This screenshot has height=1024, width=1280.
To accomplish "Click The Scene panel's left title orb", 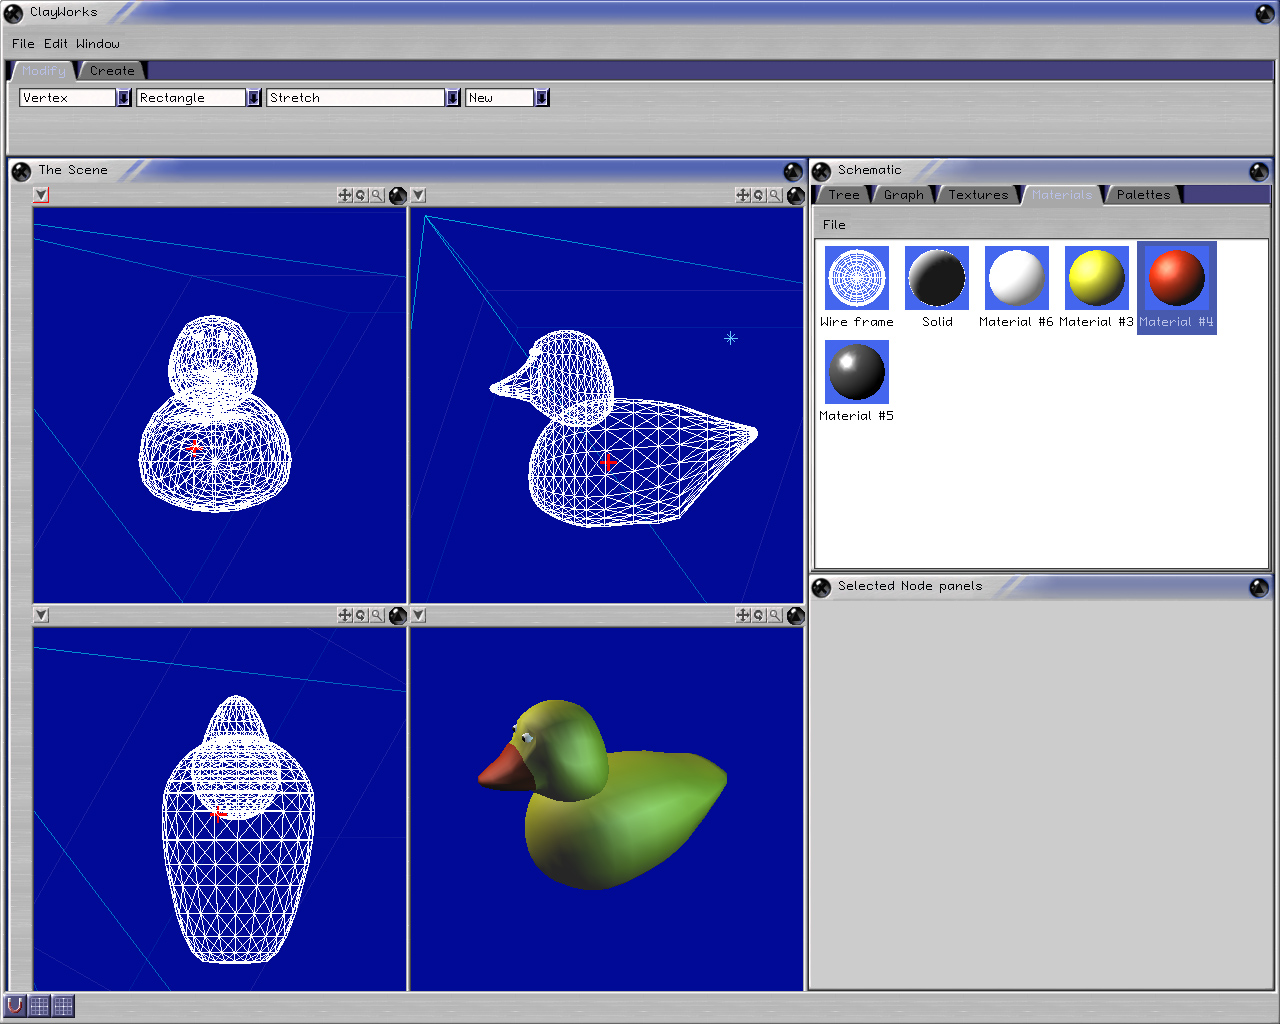I will pos(21,171).
